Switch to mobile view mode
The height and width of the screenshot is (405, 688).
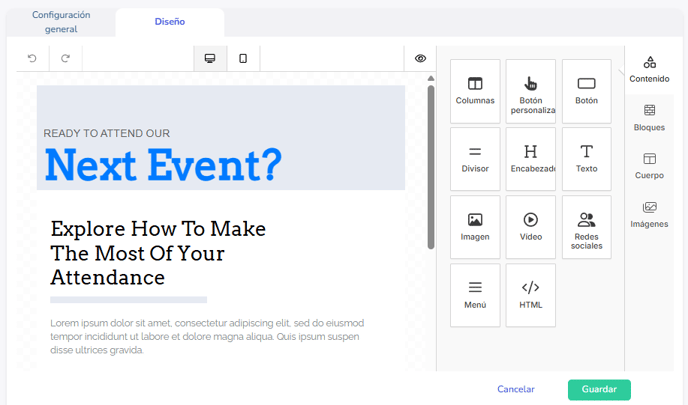[243, 59]
